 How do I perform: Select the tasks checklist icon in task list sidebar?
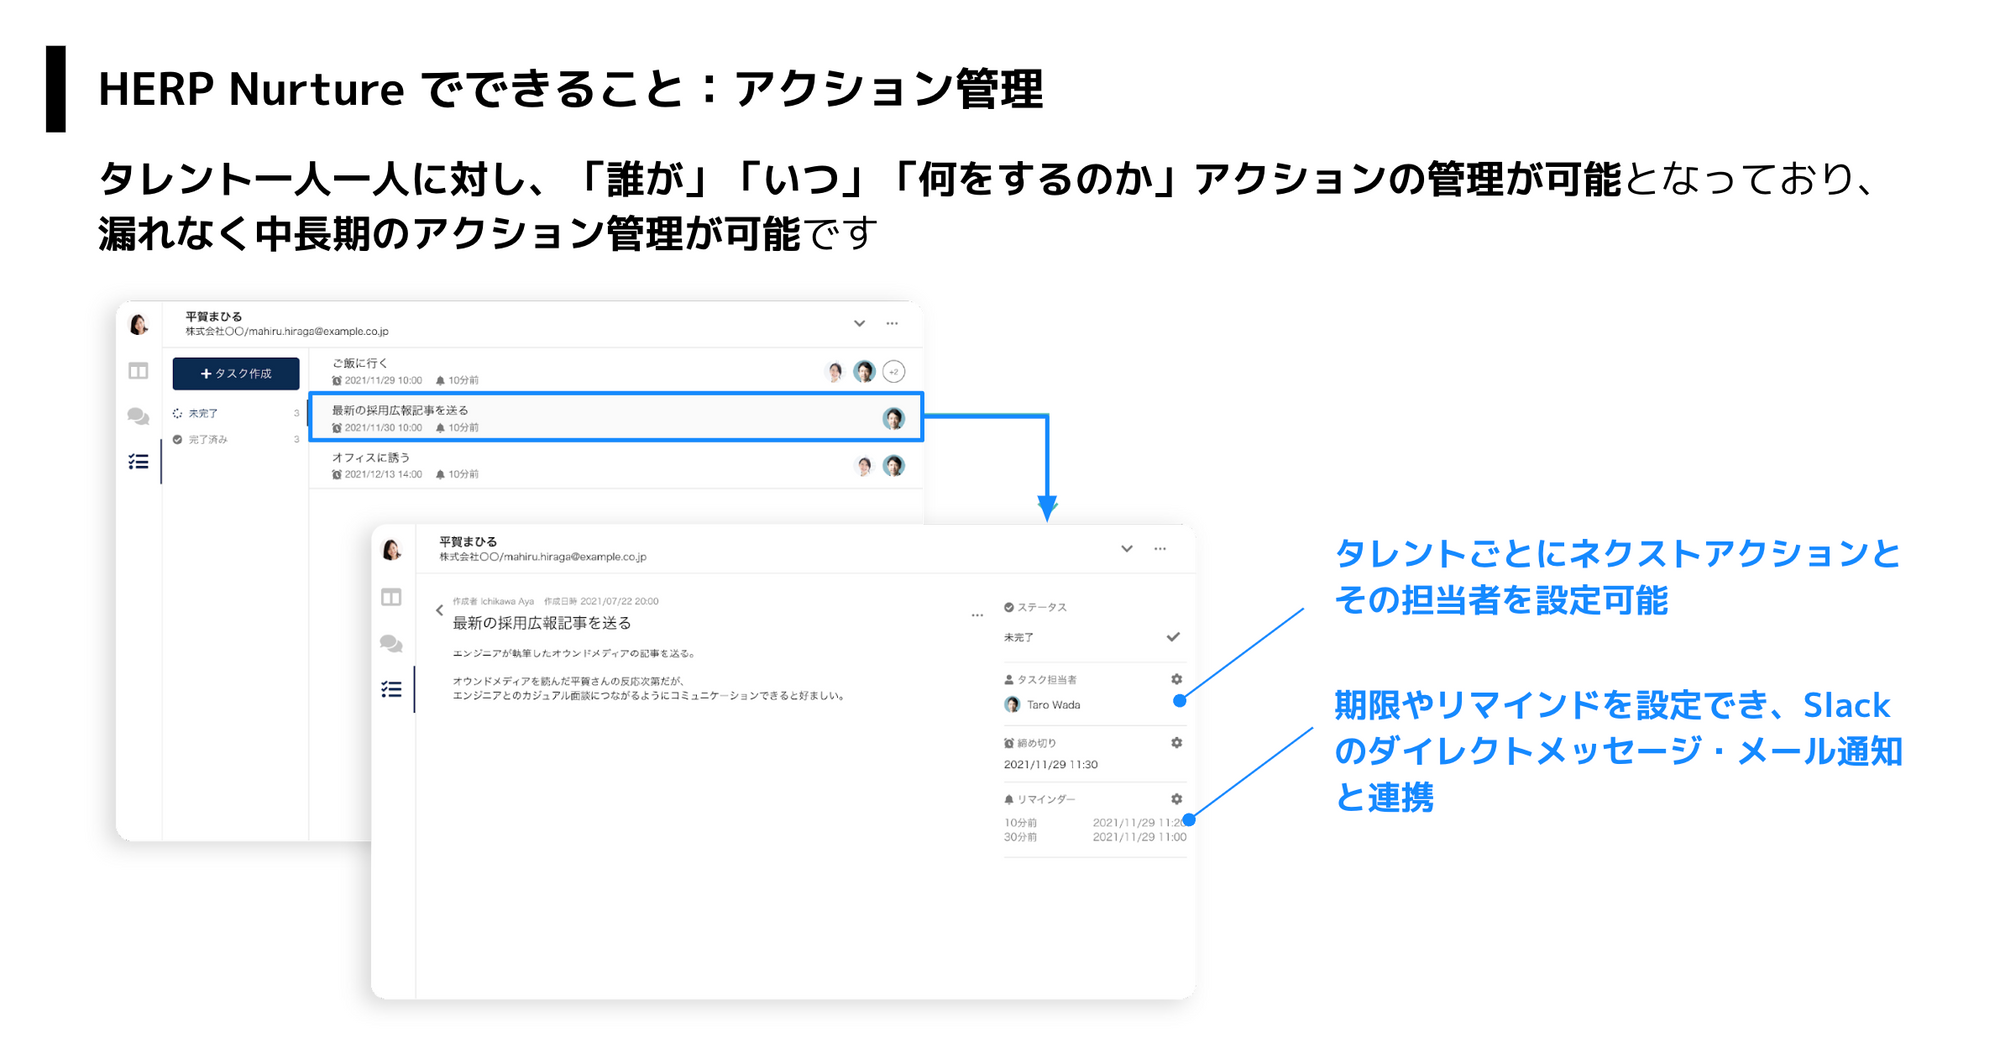pyautogui.click(x=138, y=461)
